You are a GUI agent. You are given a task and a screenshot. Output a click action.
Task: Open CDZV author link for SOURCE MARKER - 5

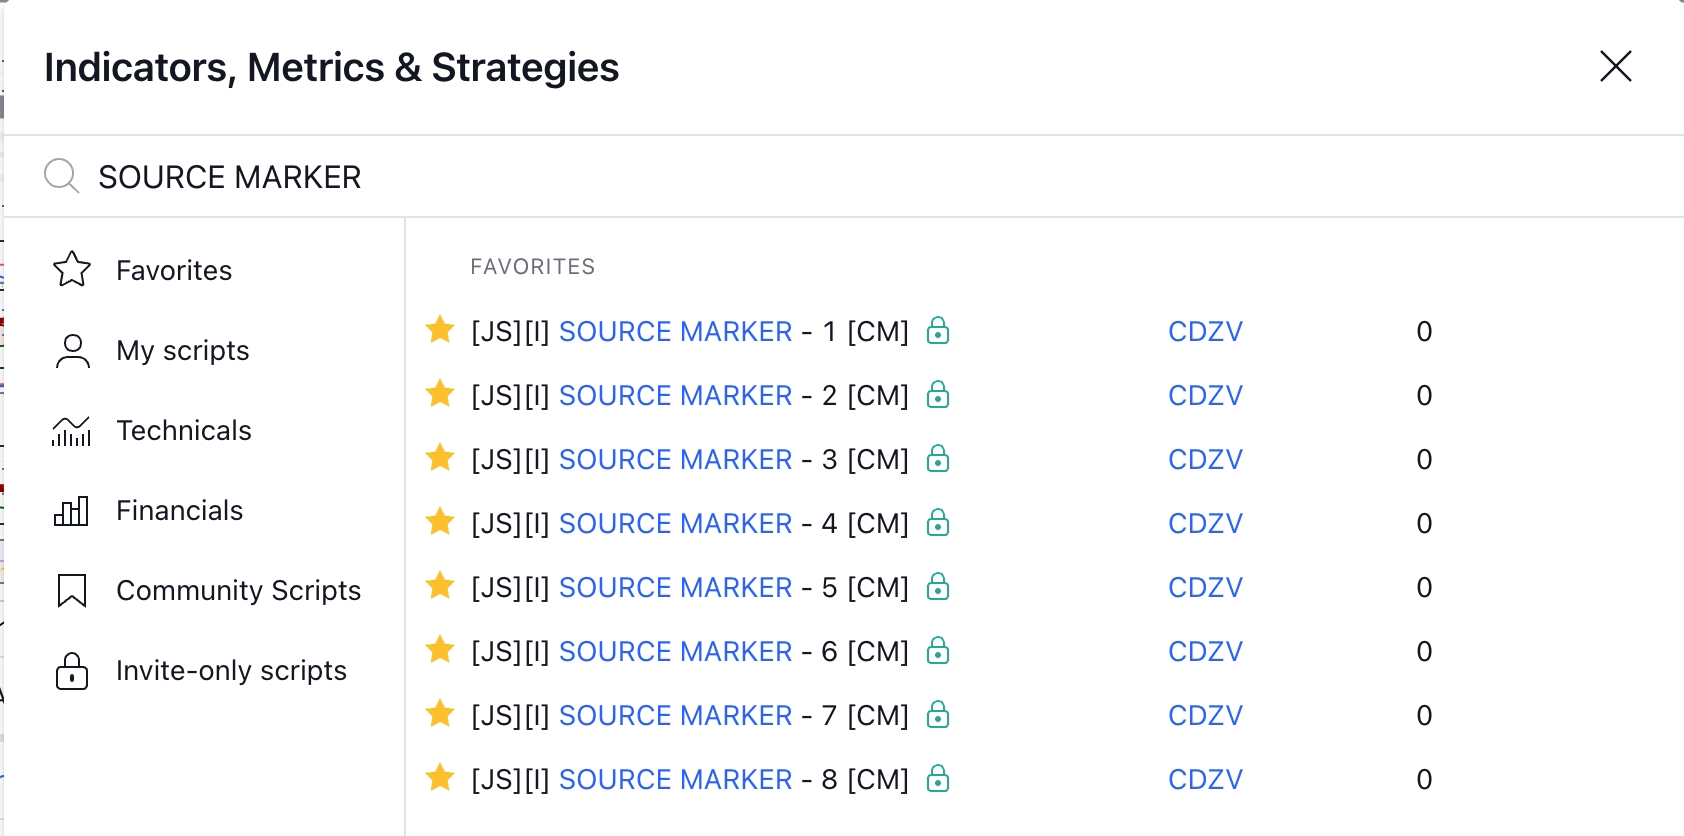click(1205, 588)
